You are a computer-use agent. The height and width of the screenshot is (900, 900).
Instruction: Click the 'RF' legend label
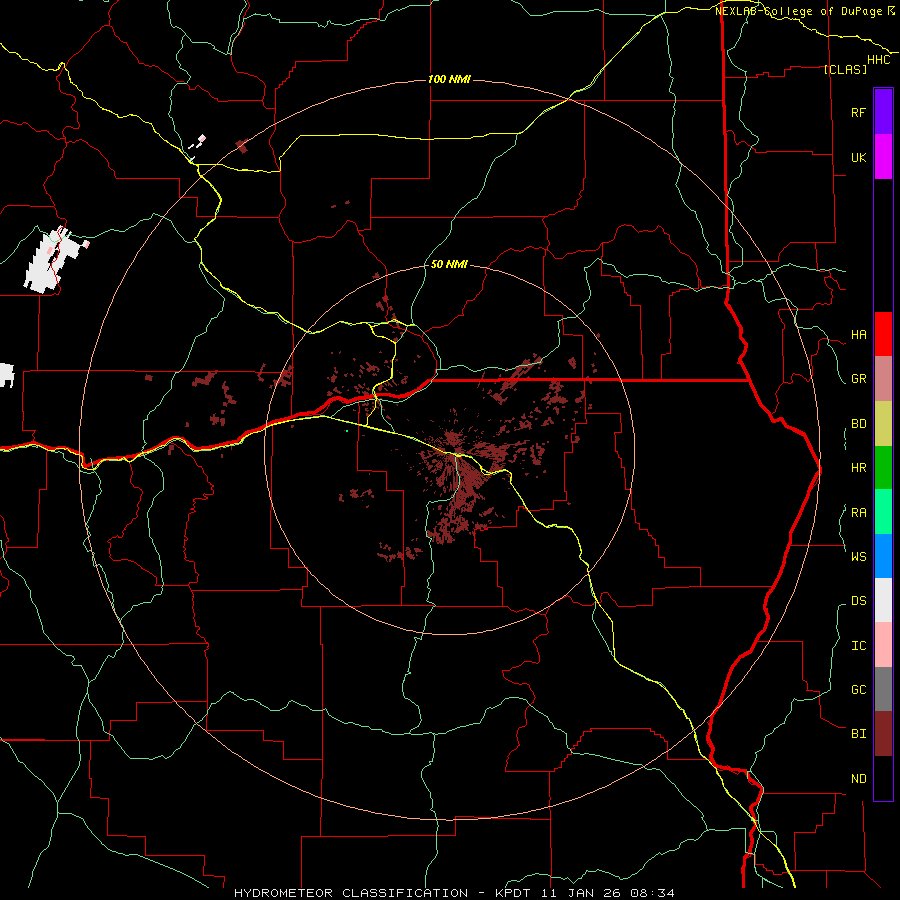point(858,112)
